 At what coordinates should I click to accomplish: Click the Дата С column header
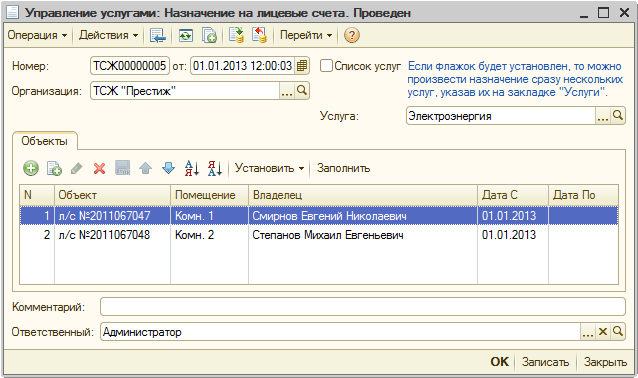(x=513, y=195)
